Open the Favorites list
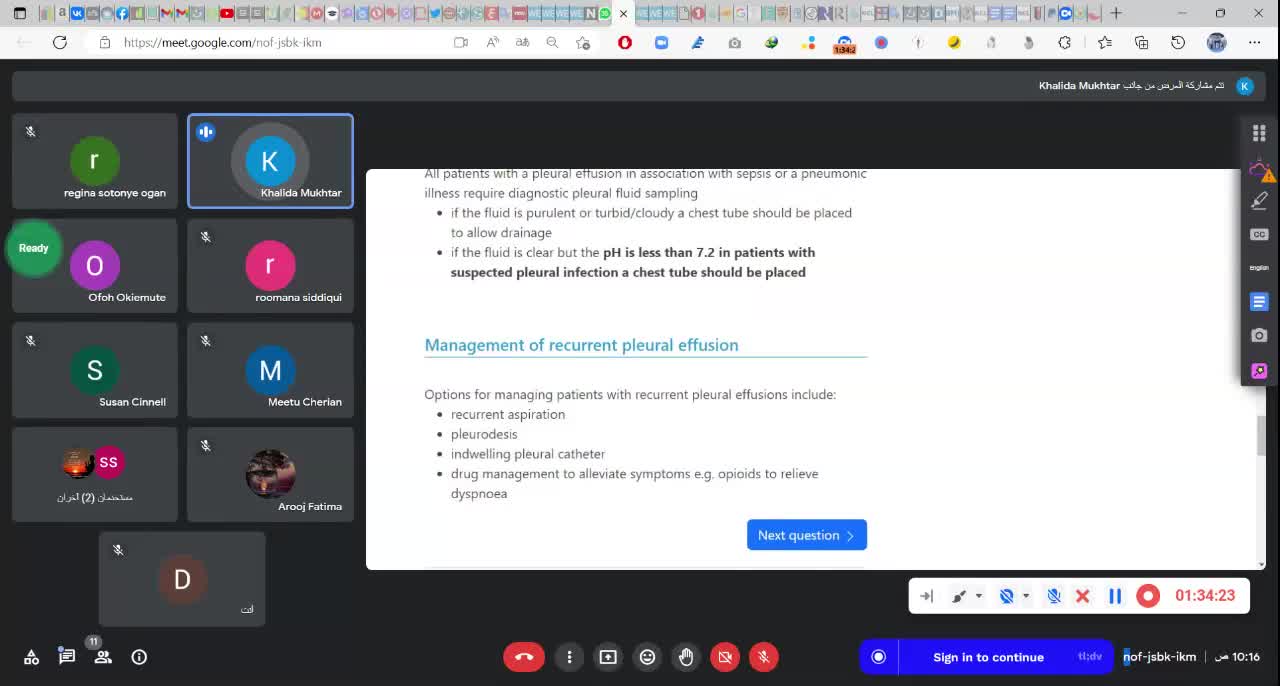The image size is (1280, 686). tap(1104, 42)
